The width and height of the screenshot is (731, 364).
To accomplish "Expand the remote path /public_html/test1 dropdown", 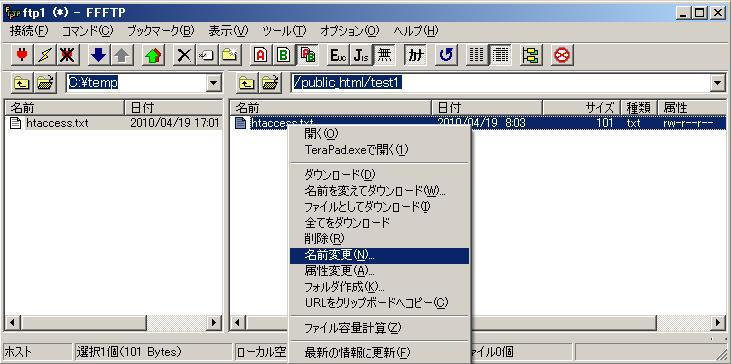I will [717, 83].
